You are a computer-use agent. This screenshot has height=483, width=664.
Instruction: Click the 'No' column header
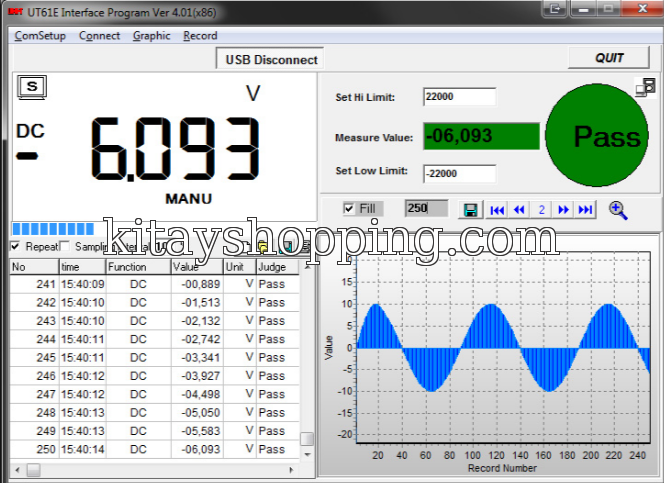(34, 267)
